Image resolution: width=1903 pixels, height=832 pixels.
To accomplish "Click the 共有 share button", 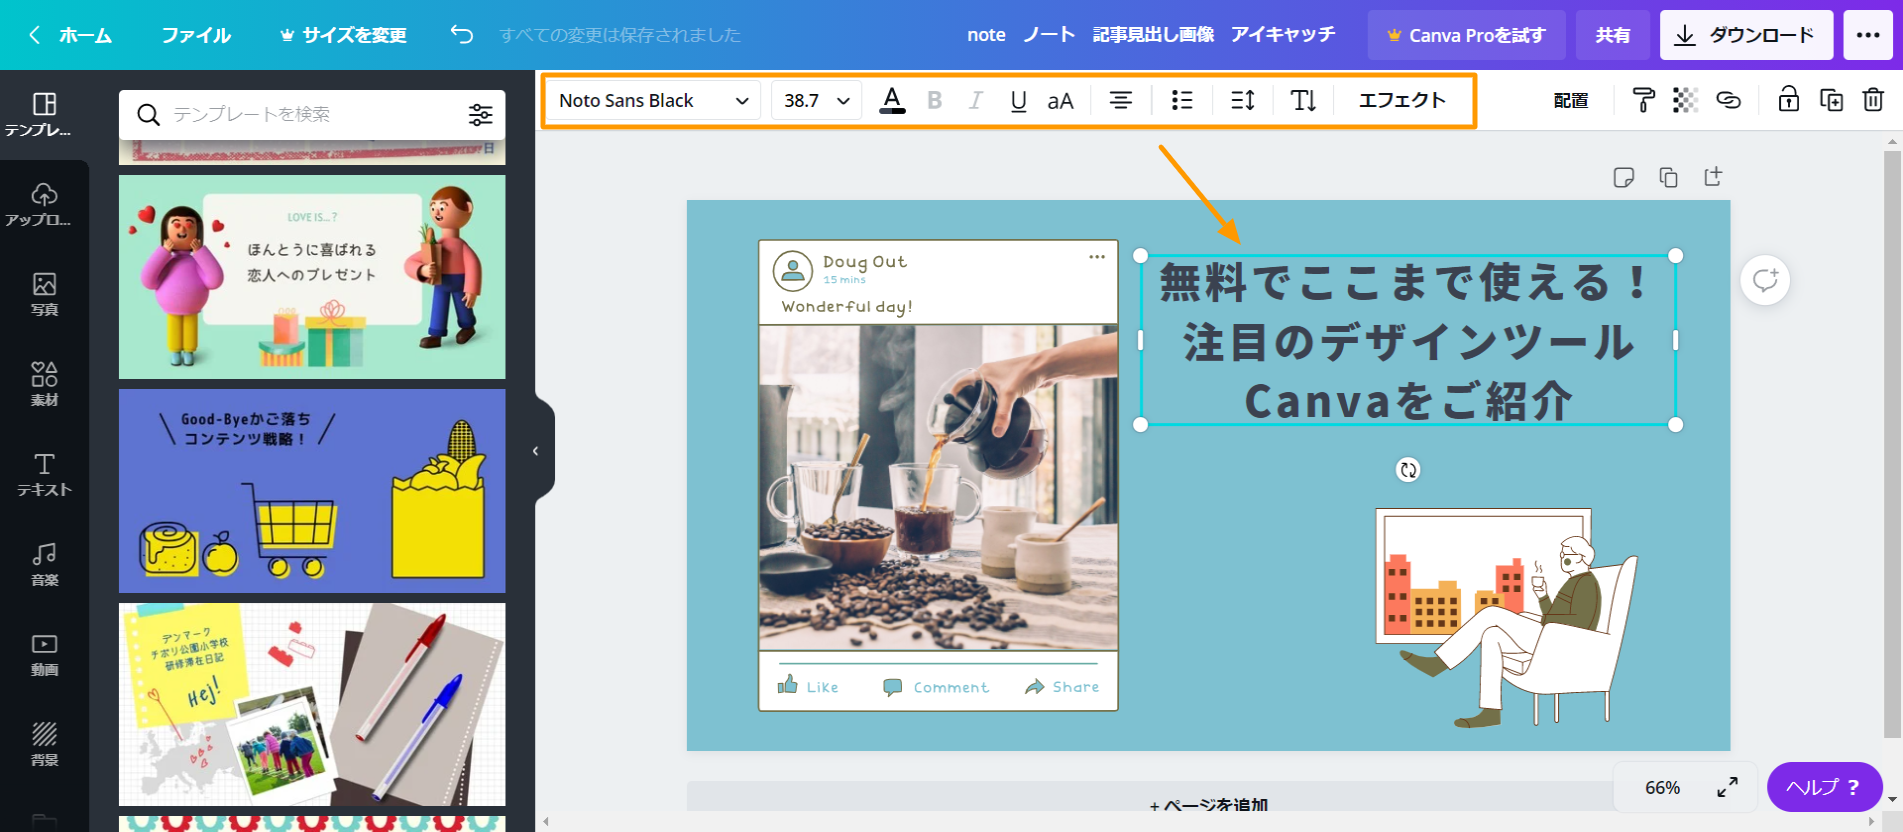I will [x=1612, y=35].
